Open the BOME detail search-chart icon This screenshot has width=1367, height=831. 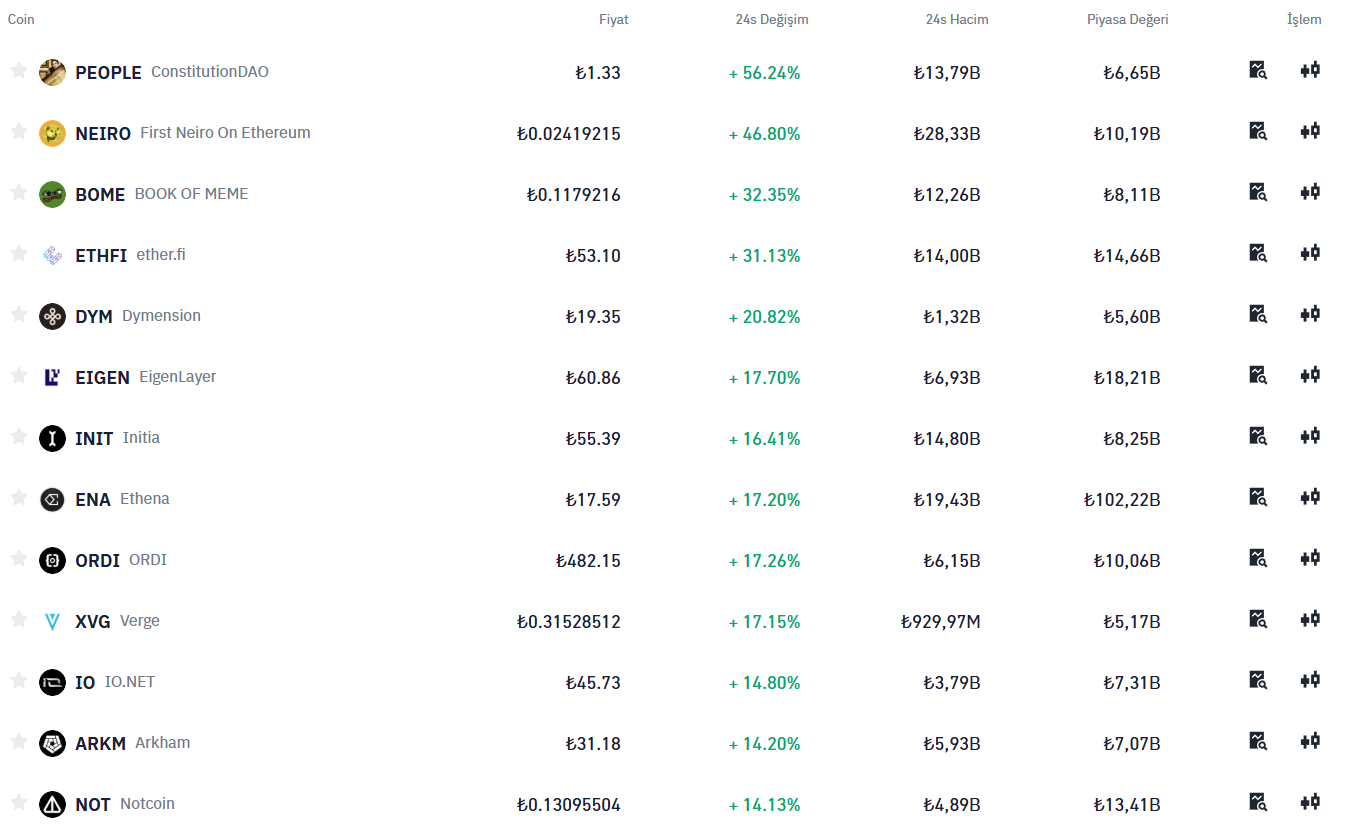click(1258, 192)
